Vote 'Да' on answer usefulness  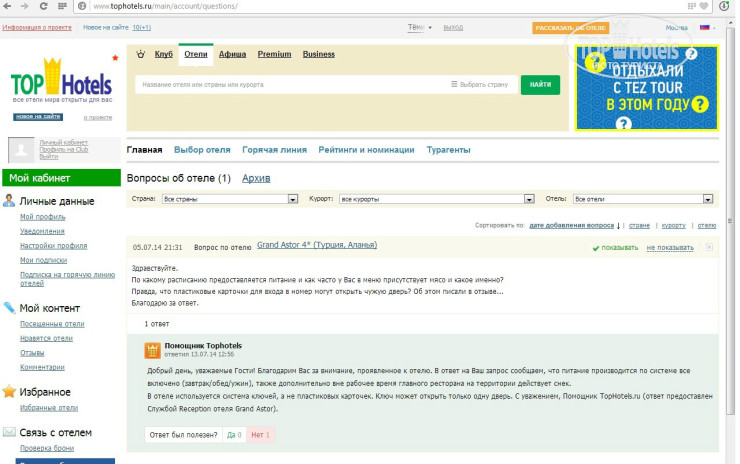pos(235,435)
